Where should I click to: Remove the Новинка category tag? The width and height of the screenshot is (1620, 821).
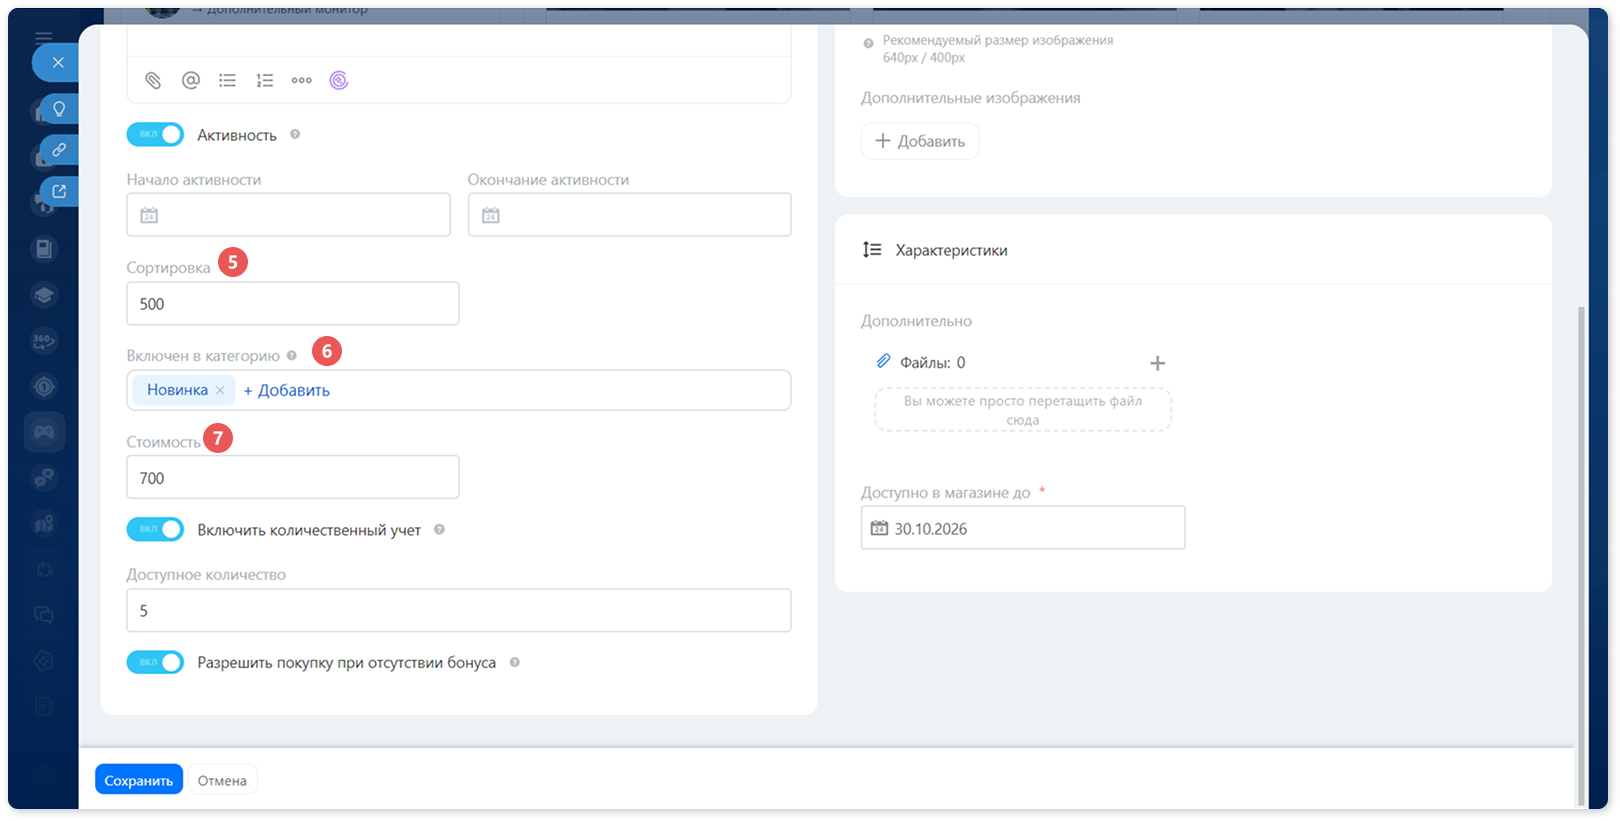220,390
